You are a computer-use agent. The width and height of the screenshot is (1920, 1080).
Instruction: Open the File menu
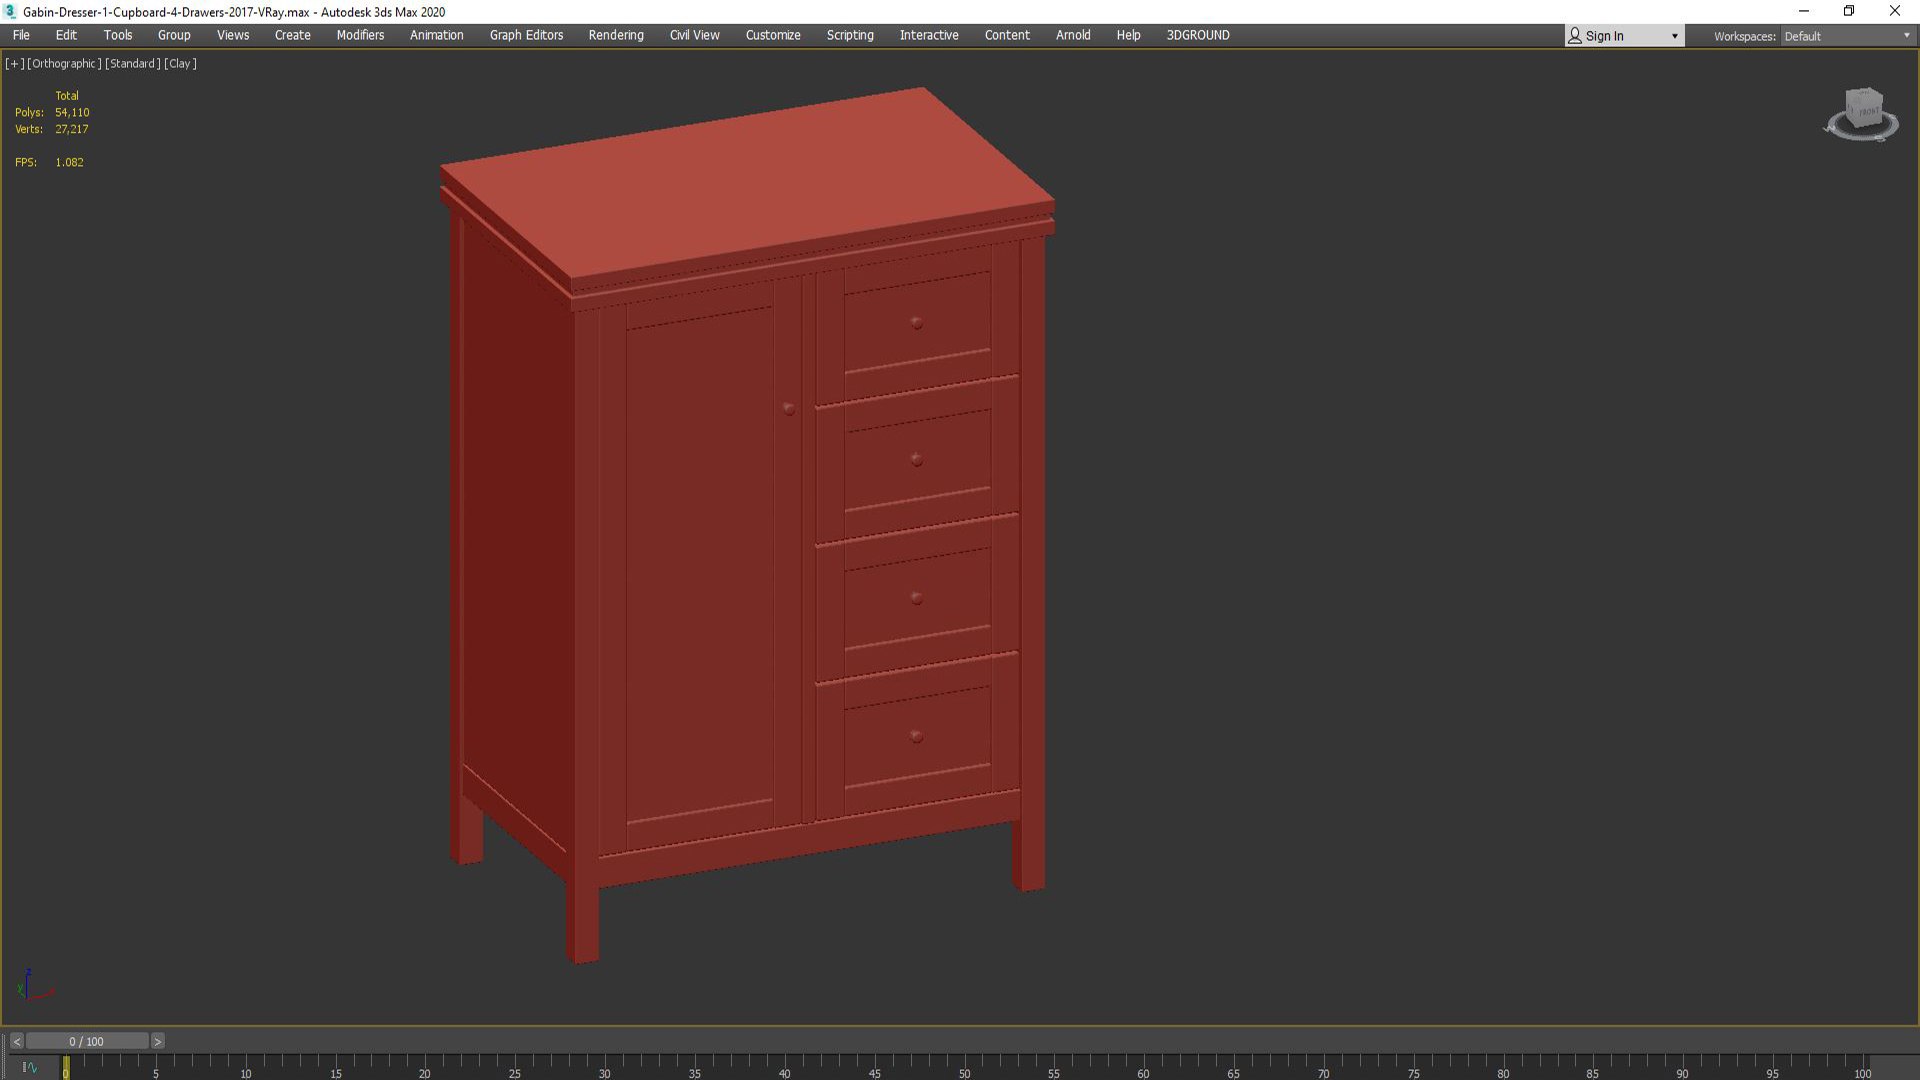point(21,35)
